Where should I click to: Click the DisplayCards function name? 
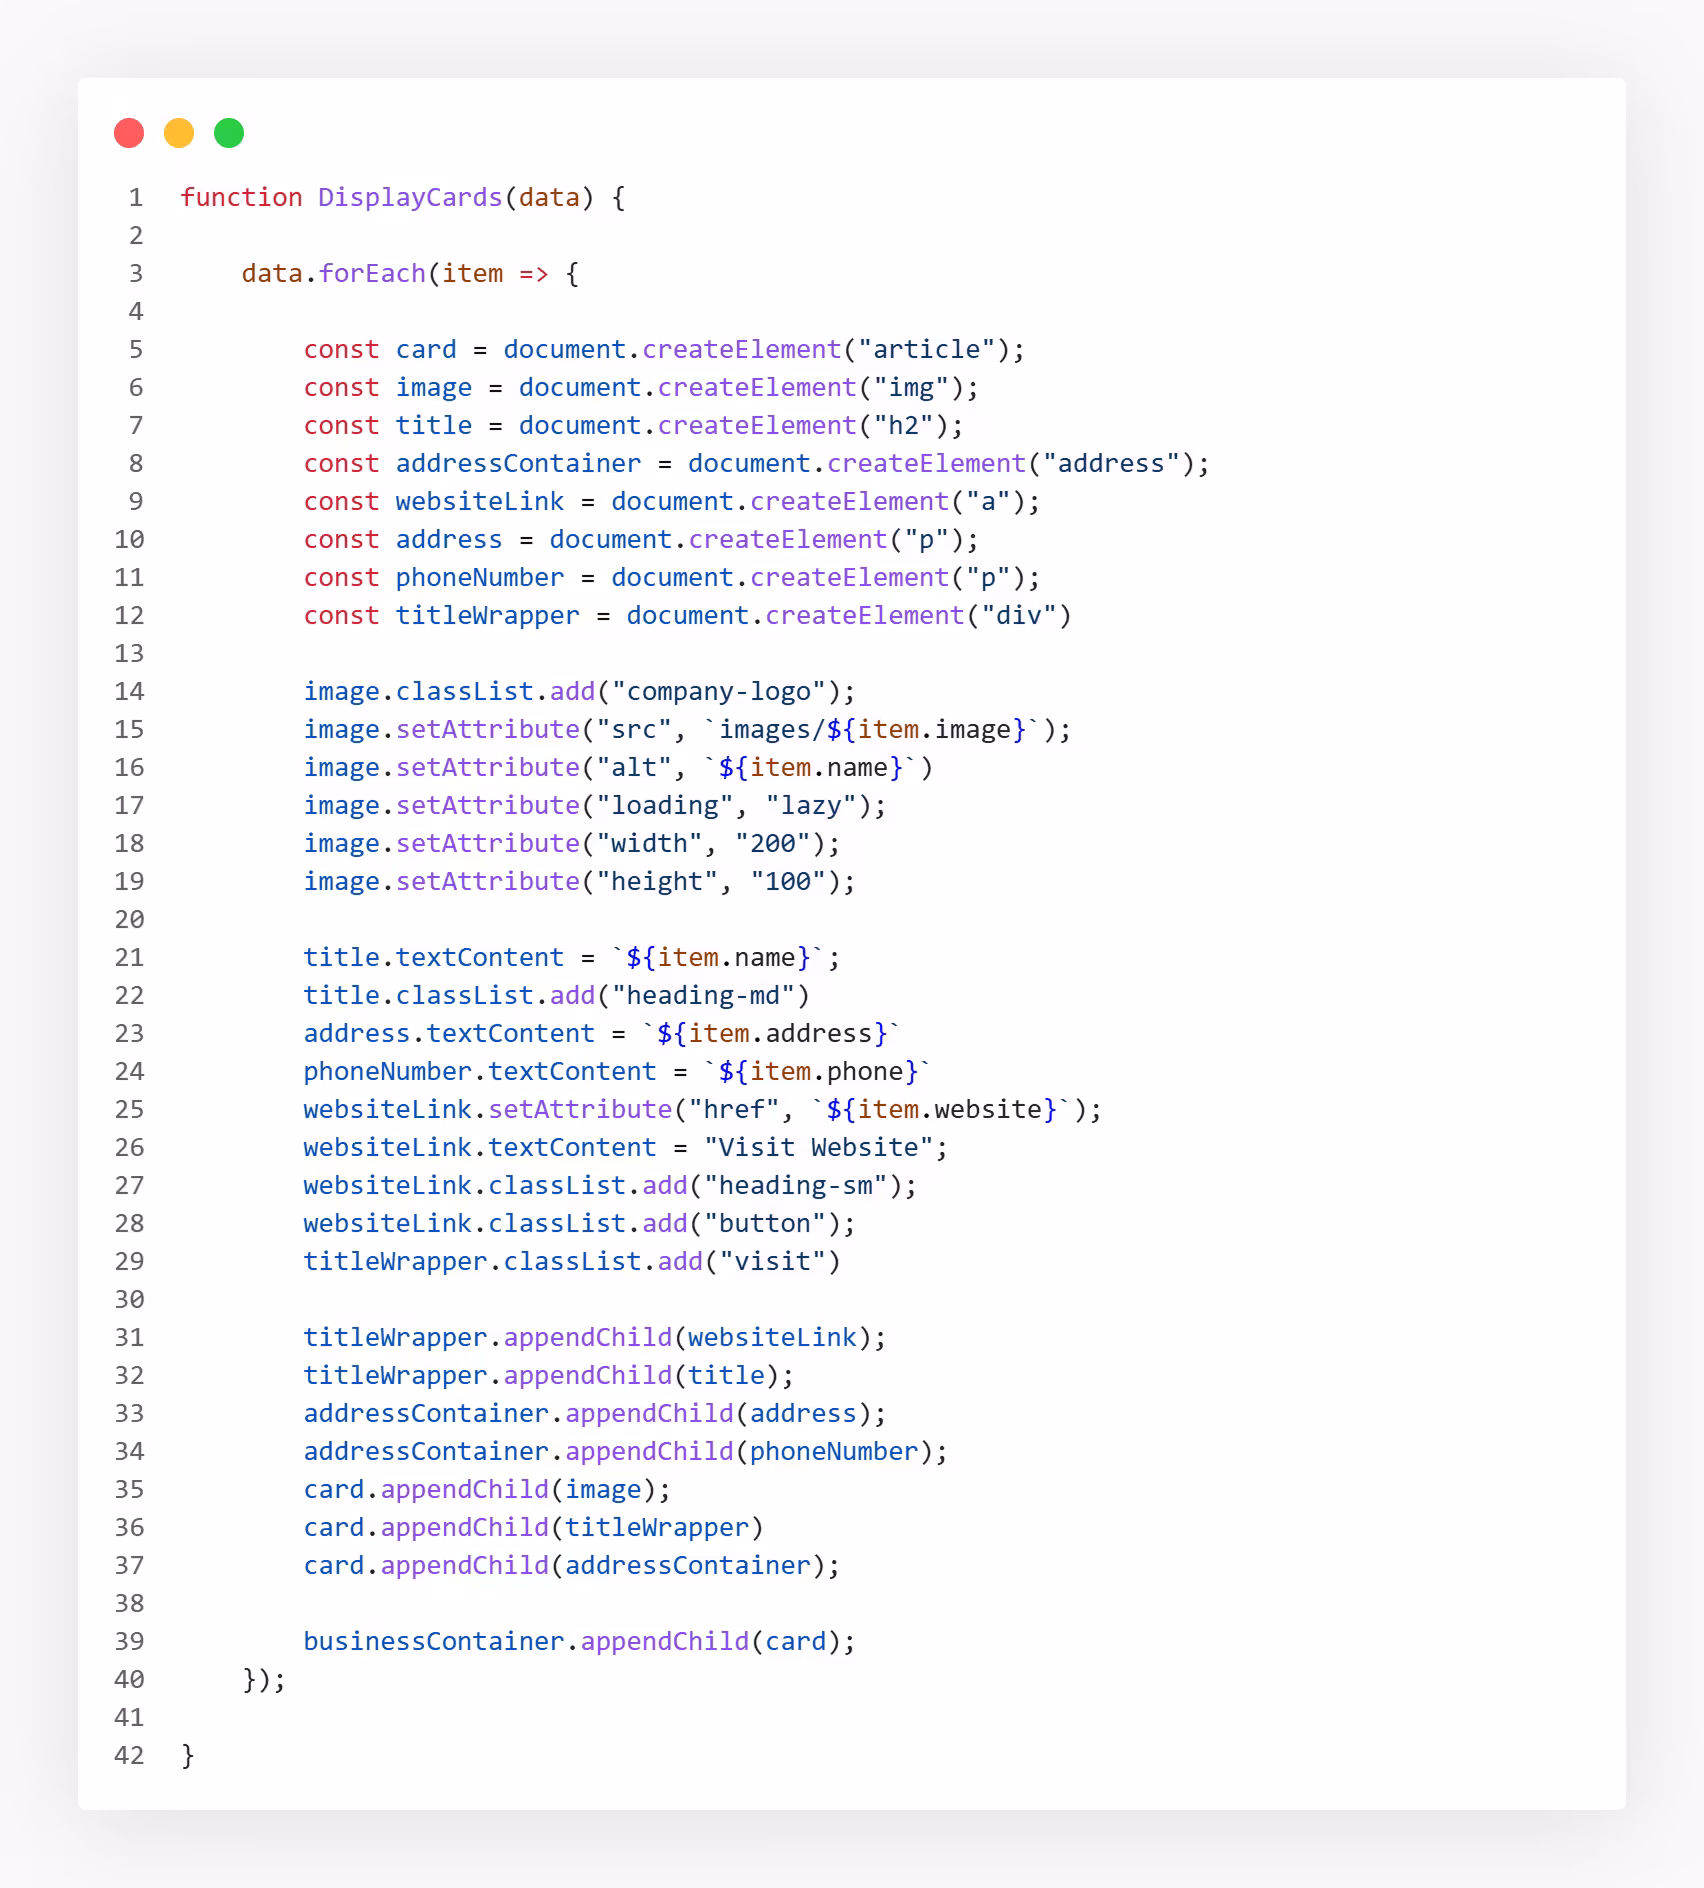pyautogui.click(x=410, y=197)
